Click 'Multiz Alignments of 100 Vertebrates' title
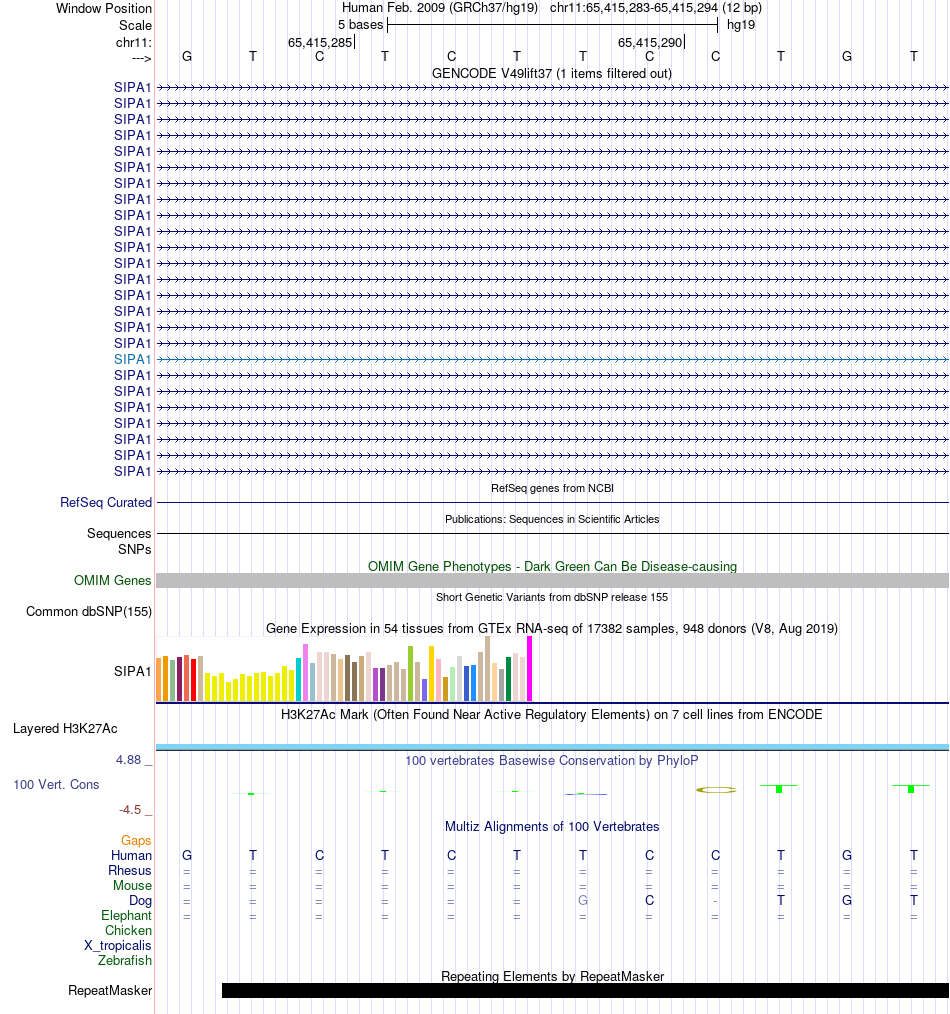This screenshot has height=1014, width=950. pos(552,826)
